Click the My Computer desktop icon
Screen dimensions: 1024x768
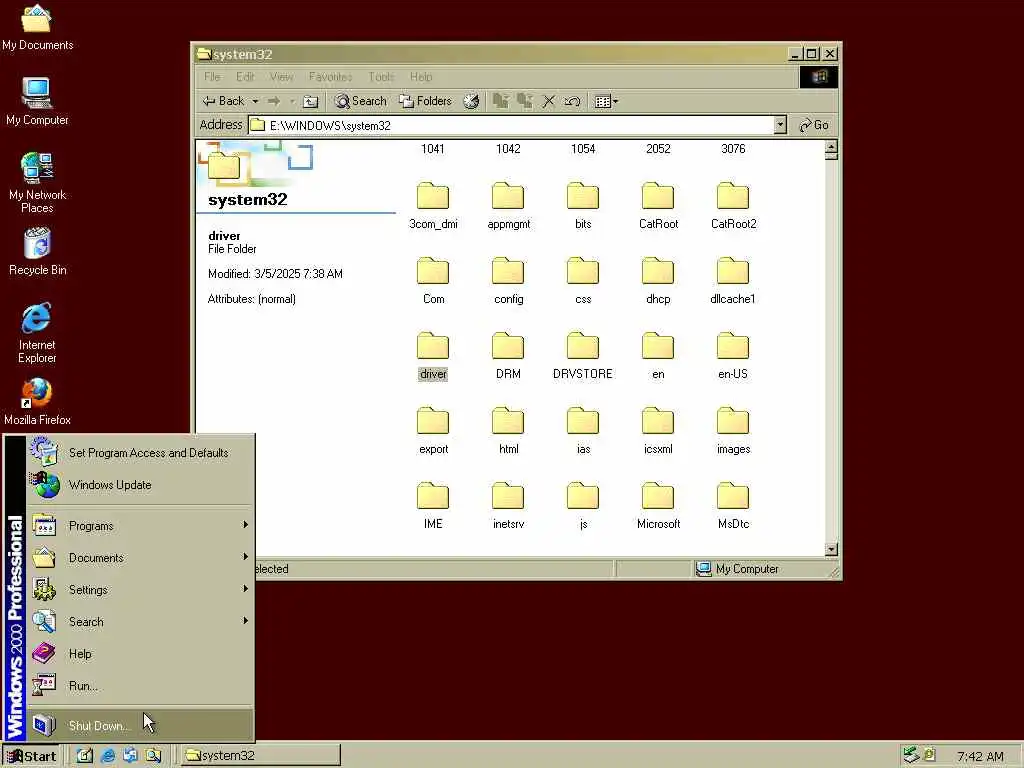(x=37, y=101)
